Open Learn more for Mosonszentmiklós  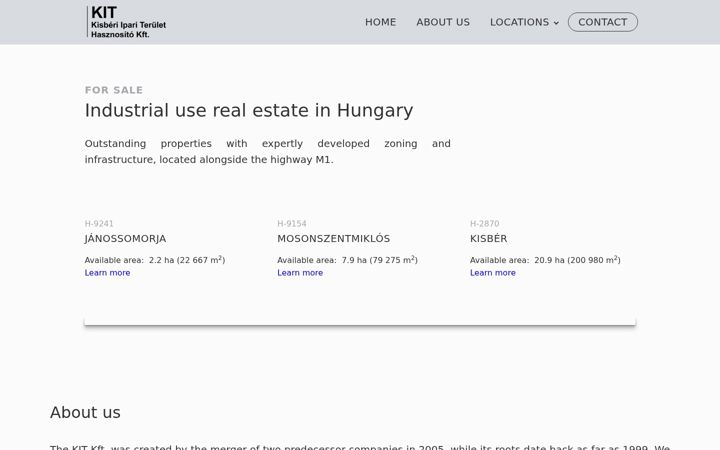click(x=300, y=273)
